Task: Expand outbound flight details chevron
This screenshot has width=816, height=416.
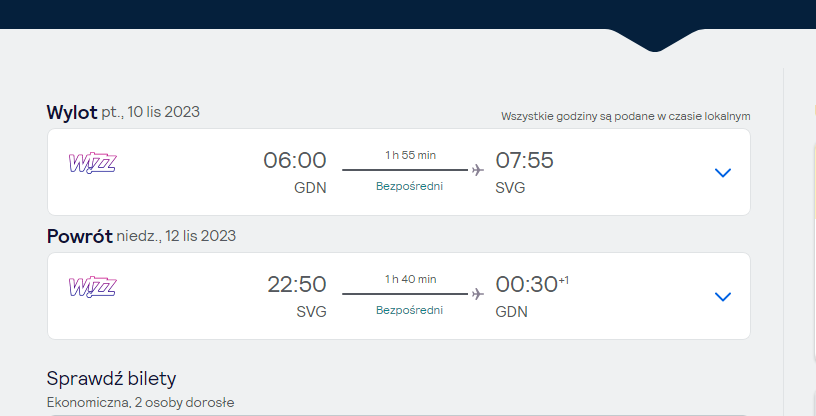Action: tap(723, 172)
